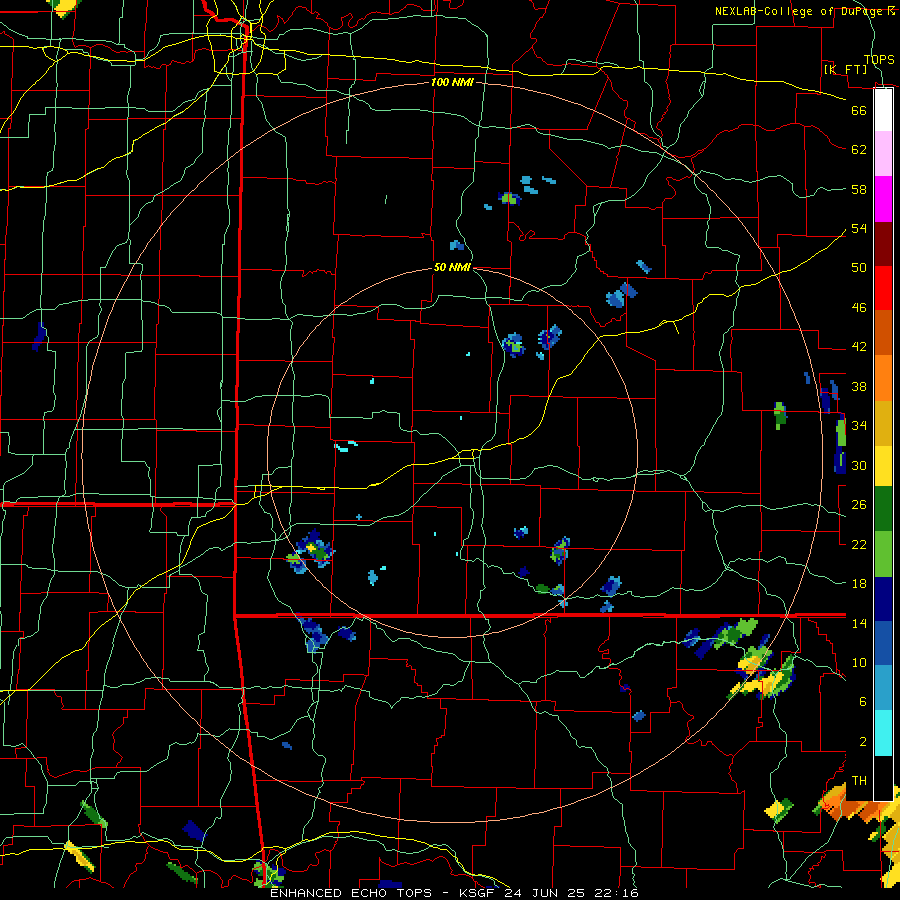
Task: Select the magenta legend swatch
Action: (x=883, y=199)
